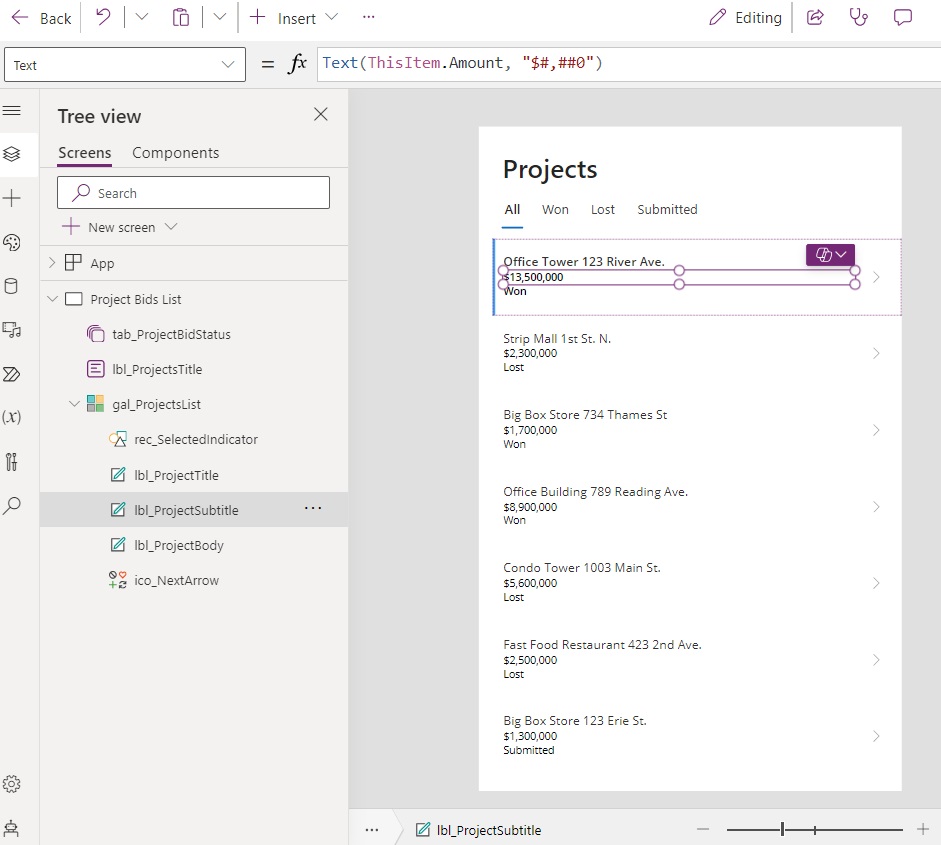Click the Paste clipboard icon
The width and height of the screenshot is (941, 845).
181,17
